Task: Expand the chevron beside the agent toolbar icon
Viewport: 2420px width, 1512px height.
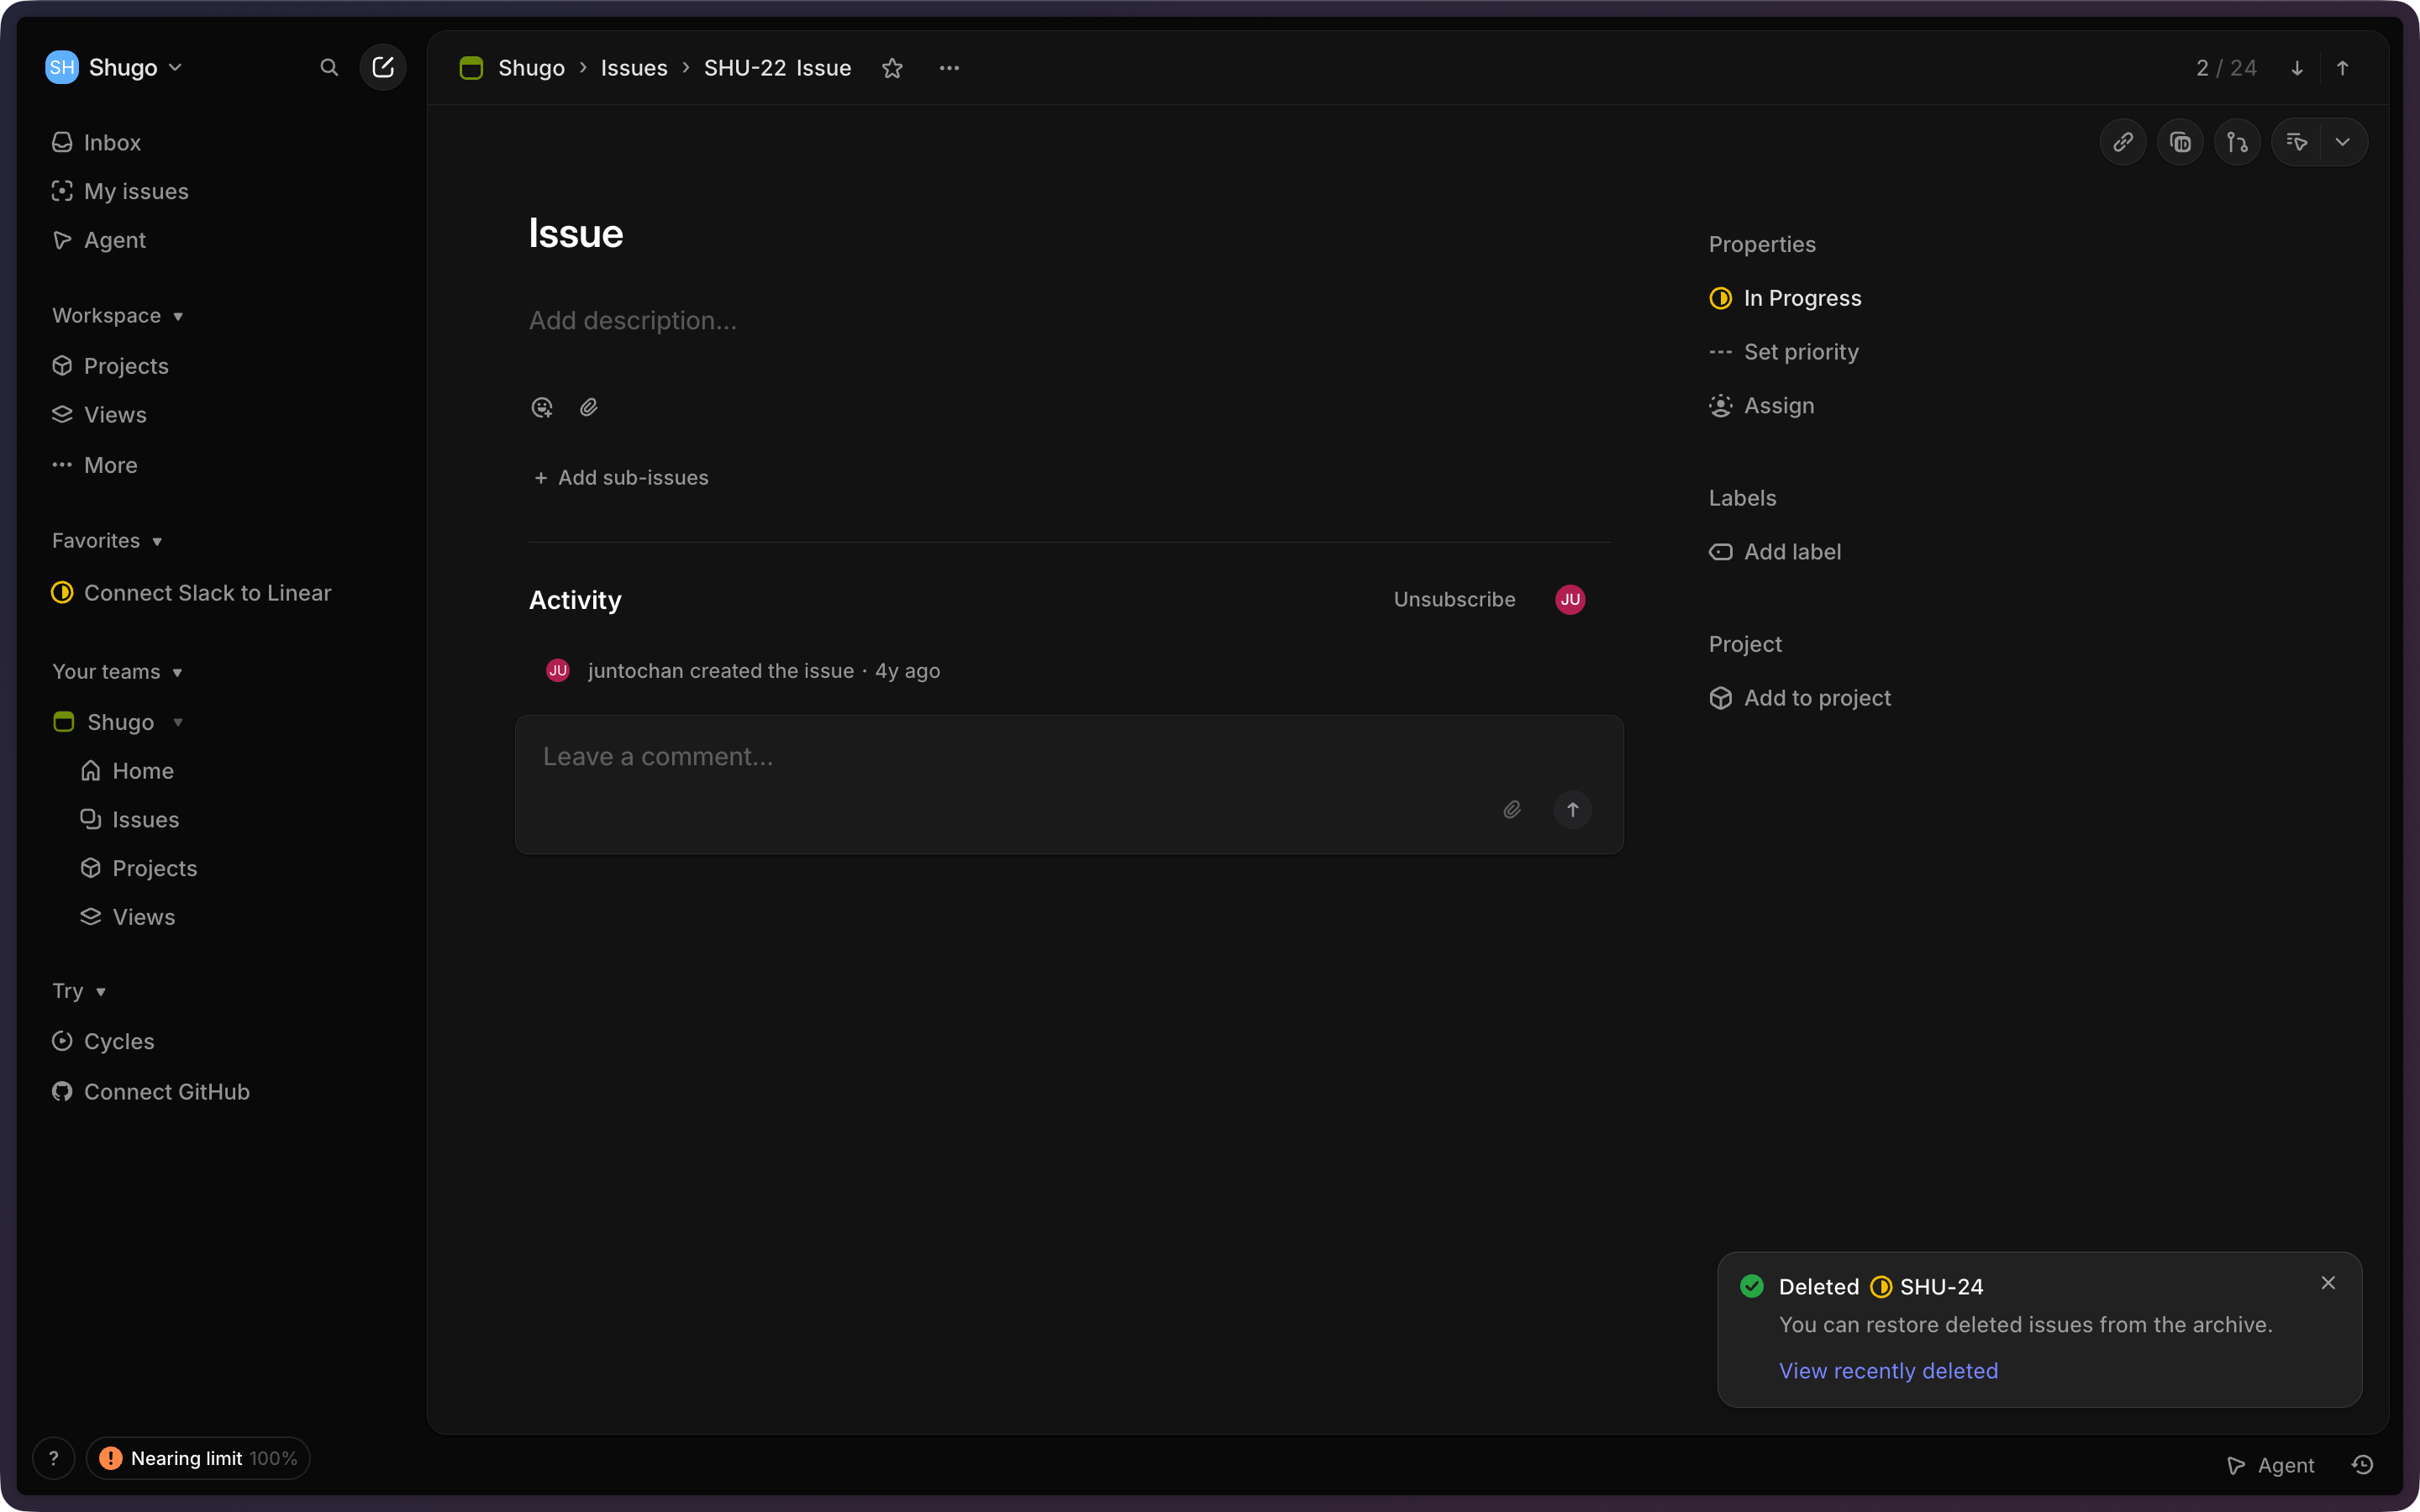Action: coord(2343,142)
